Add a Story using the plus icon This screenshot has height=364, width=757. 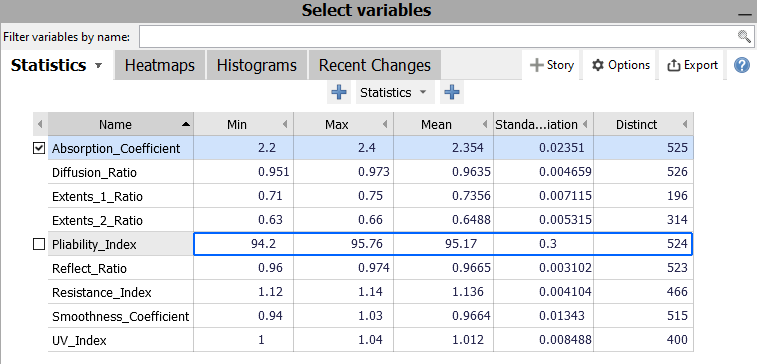[536, 65]
